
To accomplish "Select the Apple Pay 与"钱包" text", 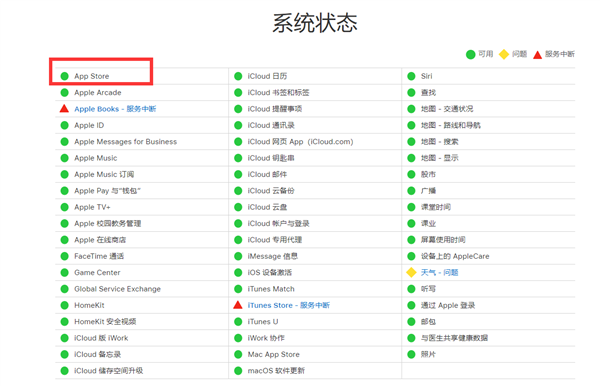I will click(x=107, y=191).
